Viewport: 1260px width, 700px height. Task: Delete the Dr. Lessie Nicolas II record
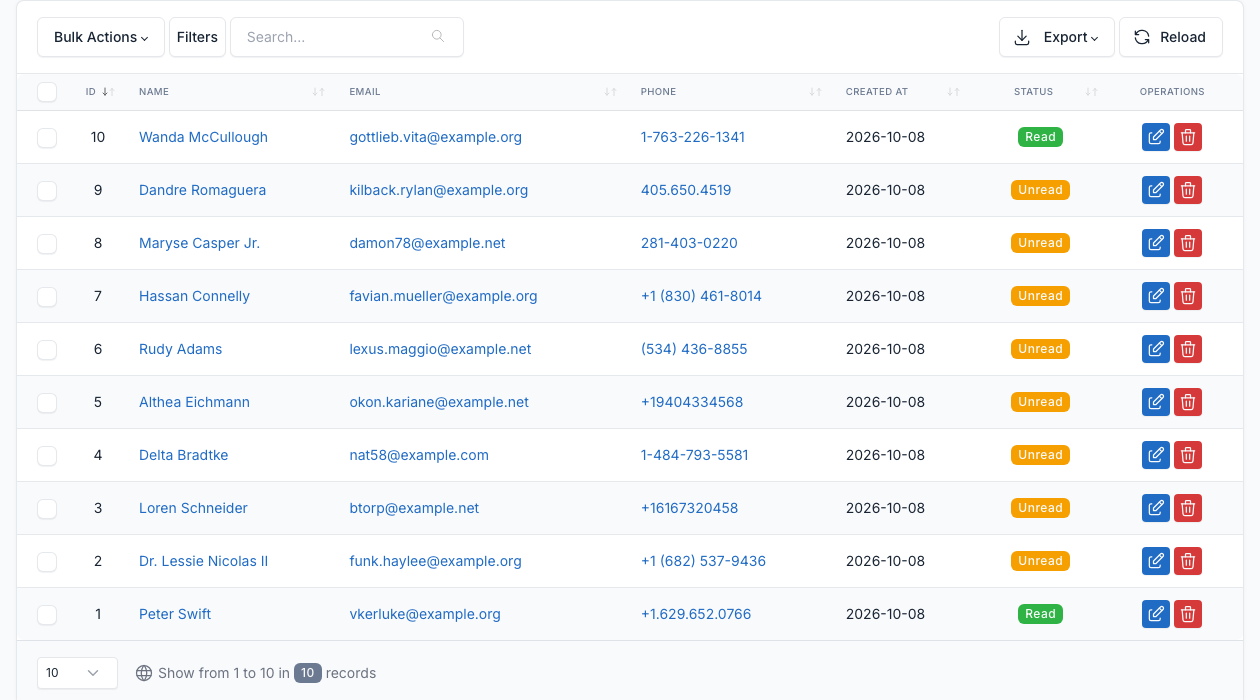pos(1188,561)
